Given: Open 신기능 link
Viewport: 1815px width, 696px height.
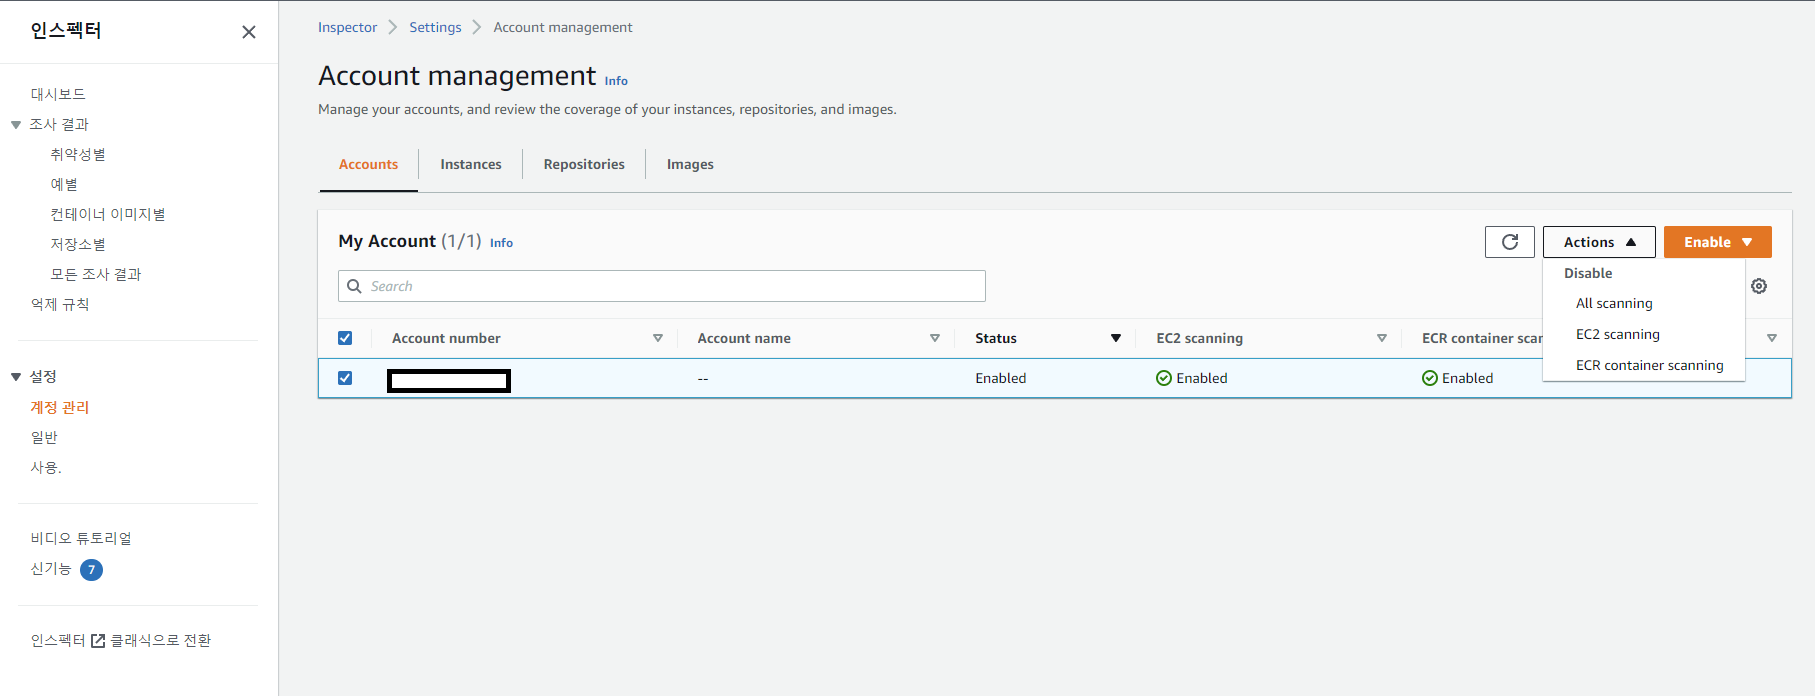Looking at the screenshot, I should [x=51, y=568].
